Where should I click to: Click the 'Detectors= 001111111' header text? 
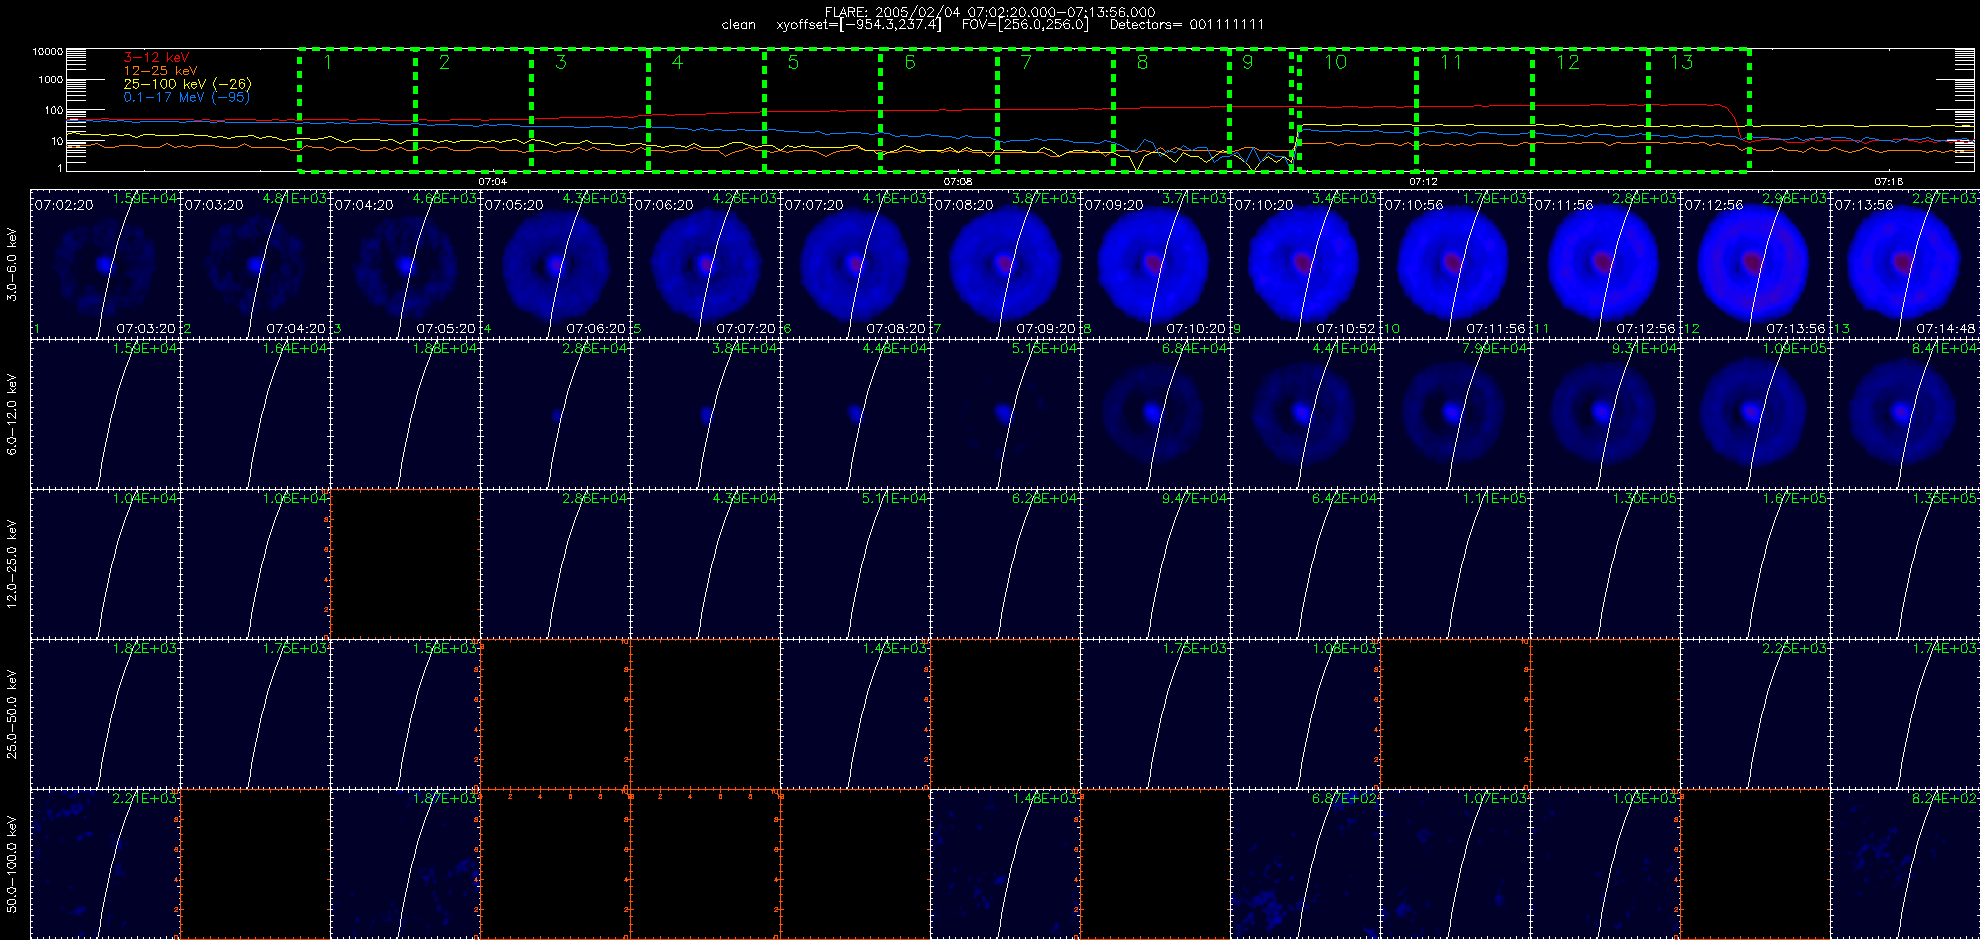pos(1187,25)
